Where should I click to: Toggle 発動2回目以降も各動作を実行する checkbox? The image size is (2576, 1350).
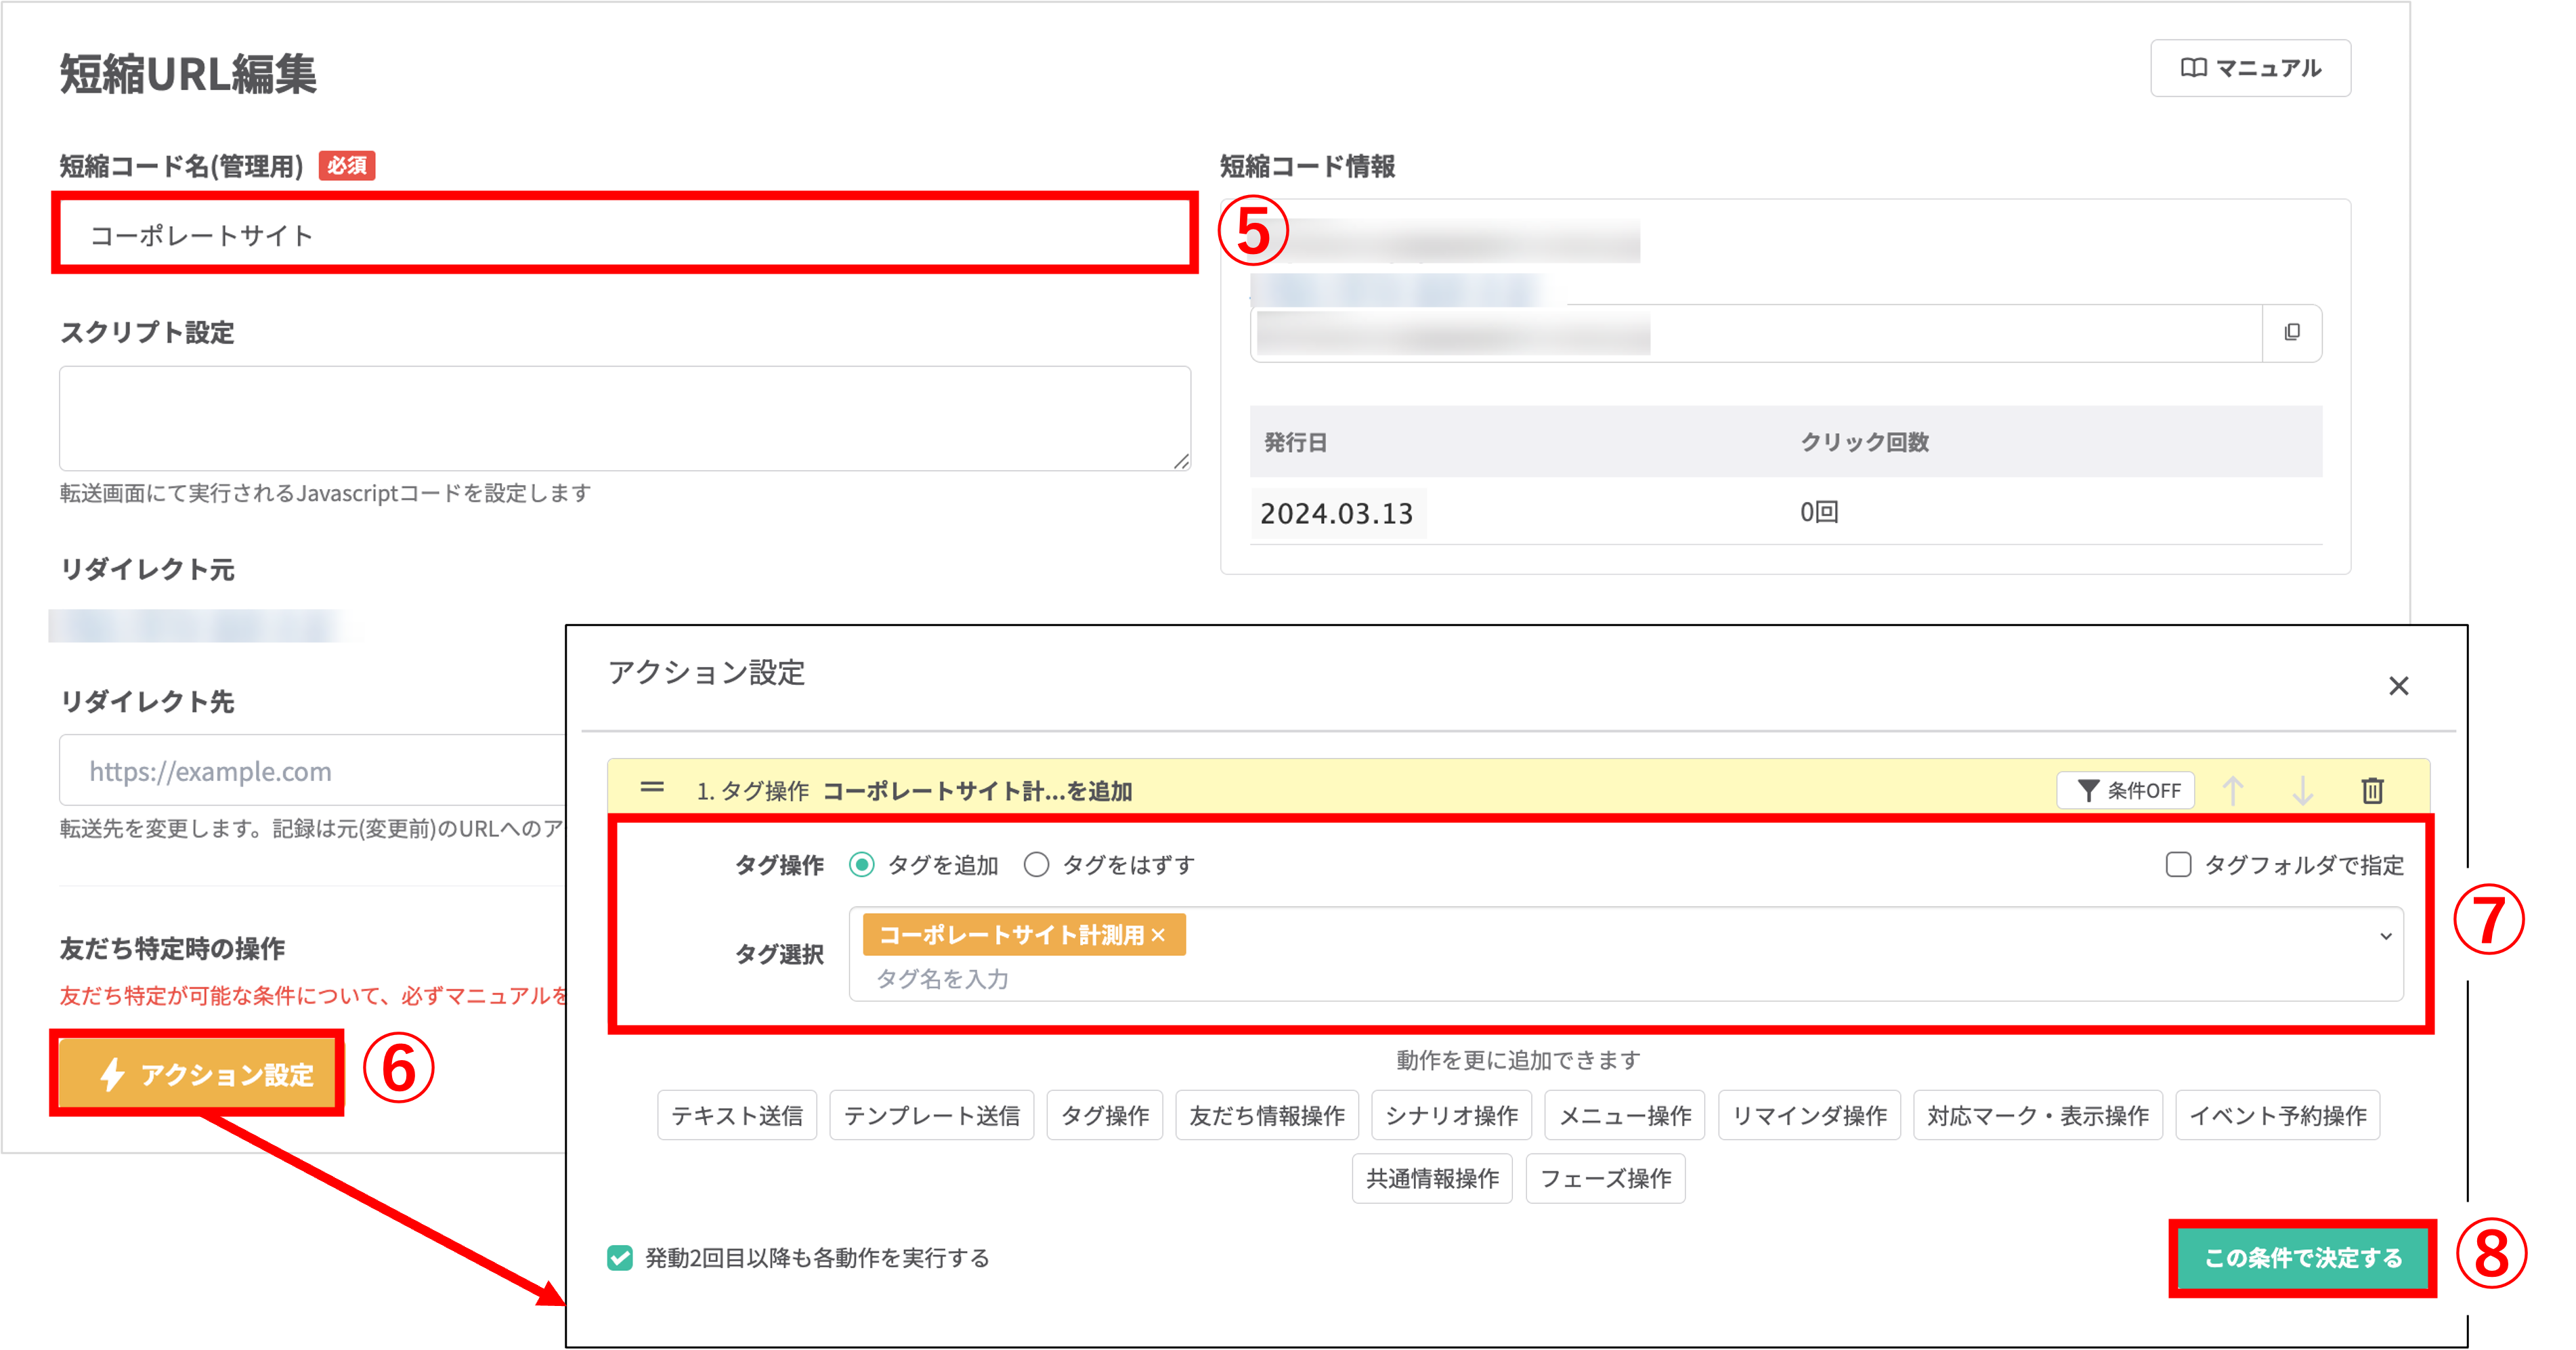click(620, 1258)
